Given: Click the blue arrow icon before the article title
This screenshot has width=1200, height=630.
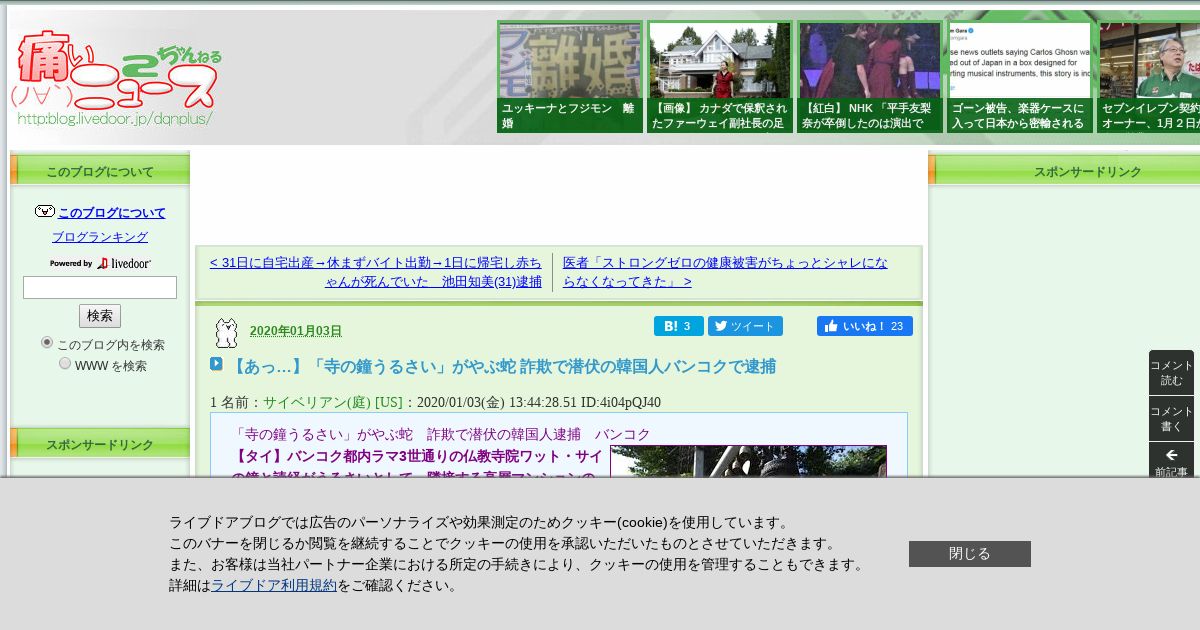Looking at the screenshot, I should tap(216, 364).
